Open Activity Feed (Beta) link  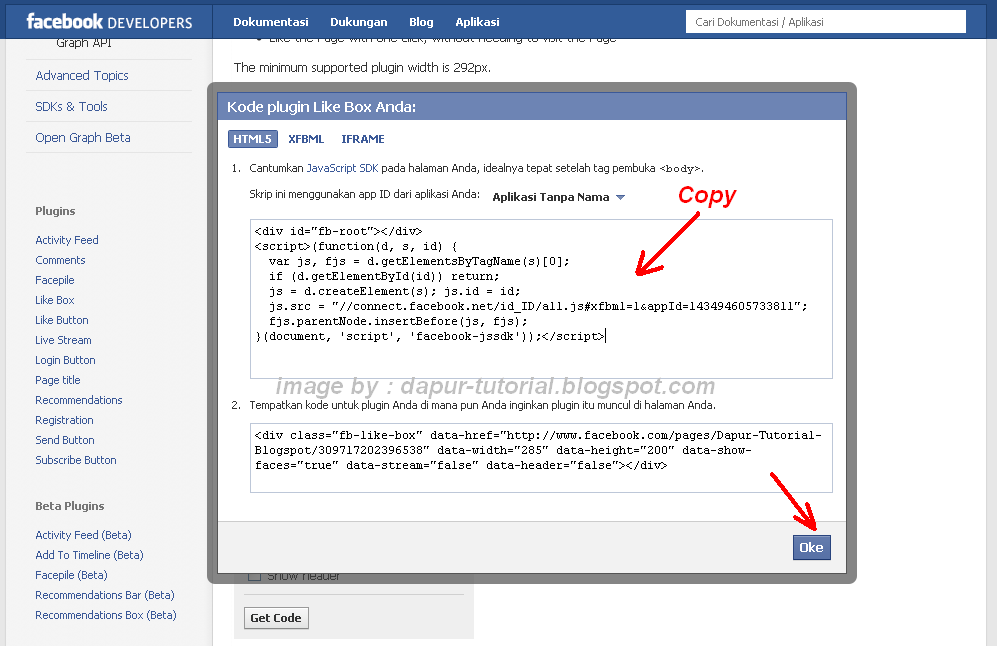coord(83,535)
